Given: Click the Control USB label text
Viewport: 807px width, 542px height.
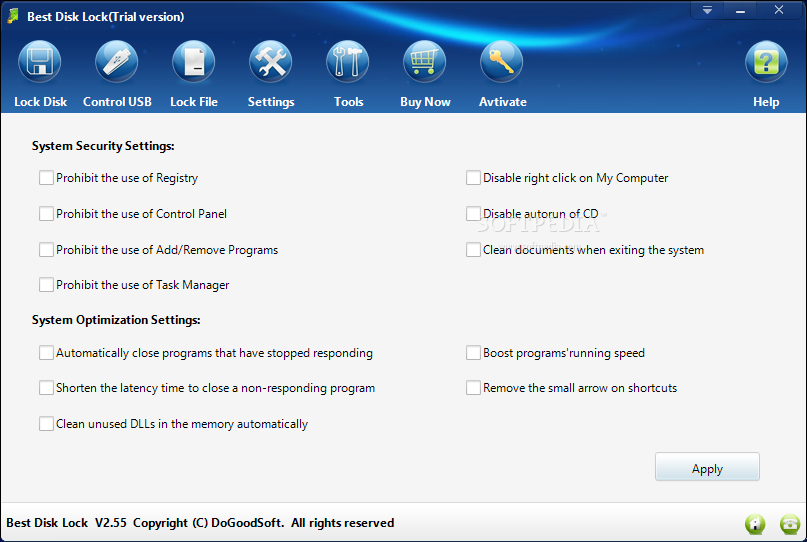Looking at the screenshot, I should (x=117, y=102).
